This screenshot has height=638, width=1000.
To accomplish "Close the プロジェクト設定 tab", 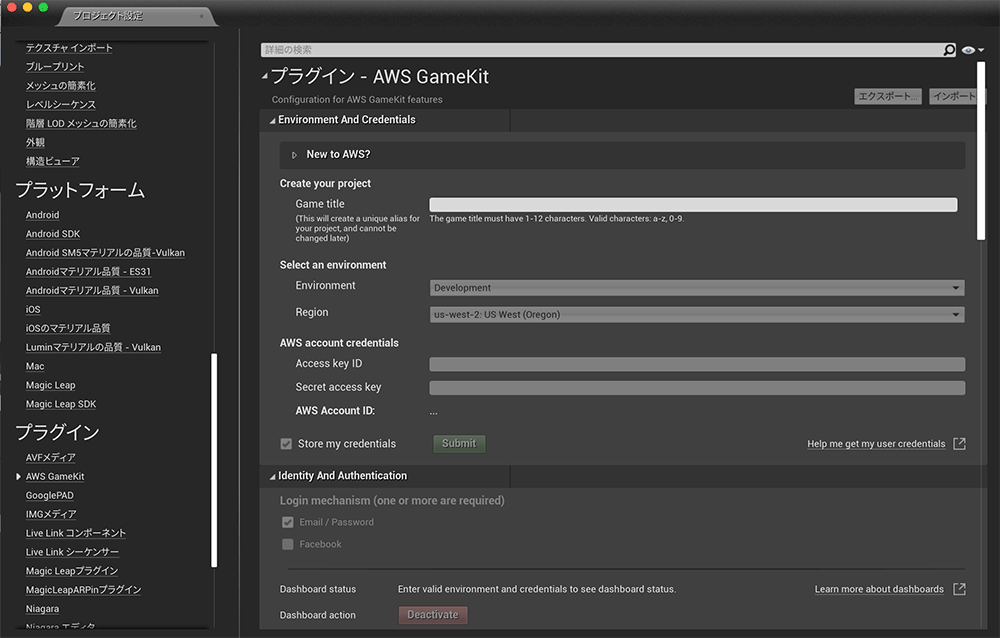I will coord(202,16).
